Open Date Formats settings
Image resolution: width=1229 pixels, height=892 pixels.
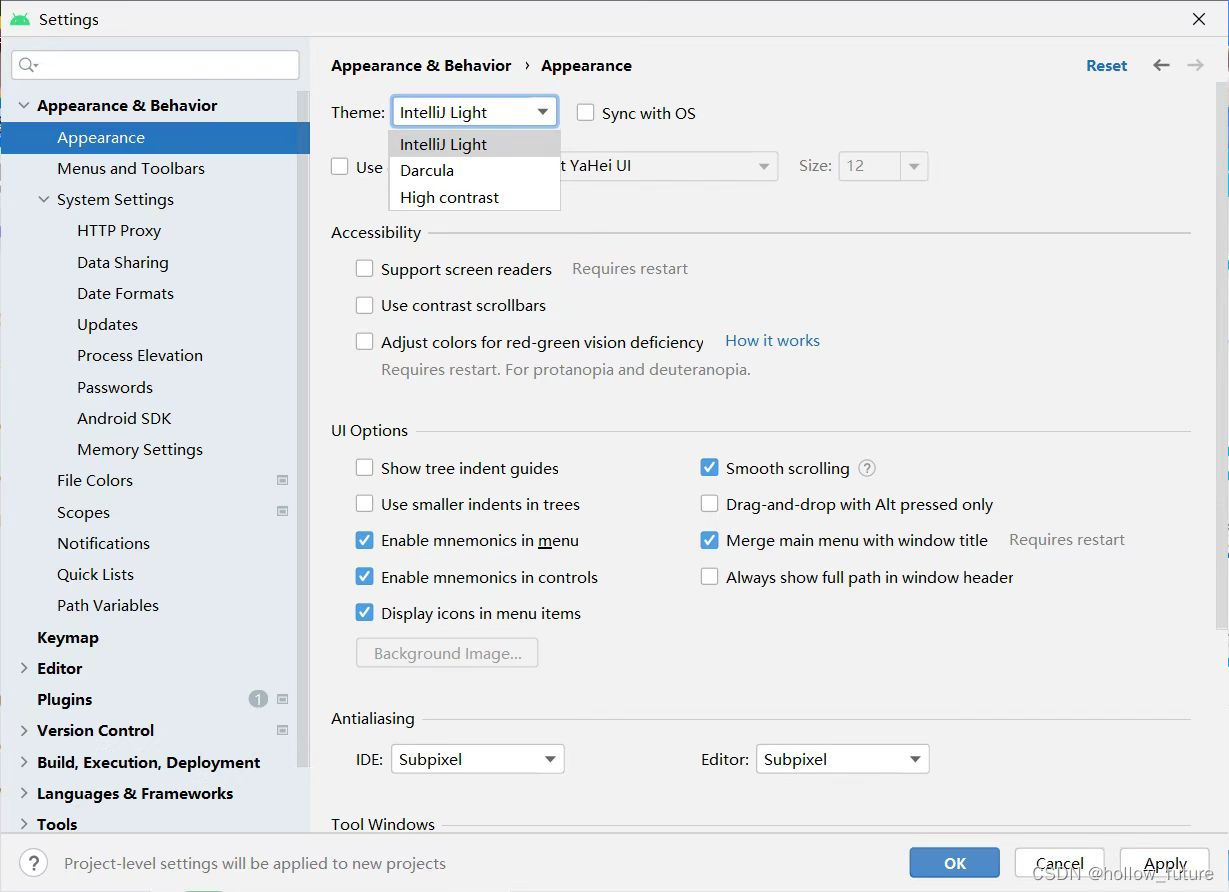click(x=125, y=293)
